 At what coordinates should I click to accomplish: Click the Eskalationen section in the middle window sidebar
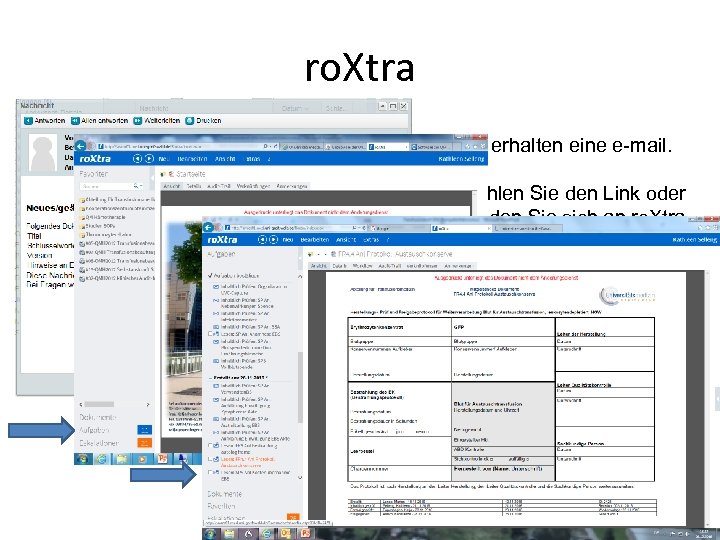click(x=99, y=443)
